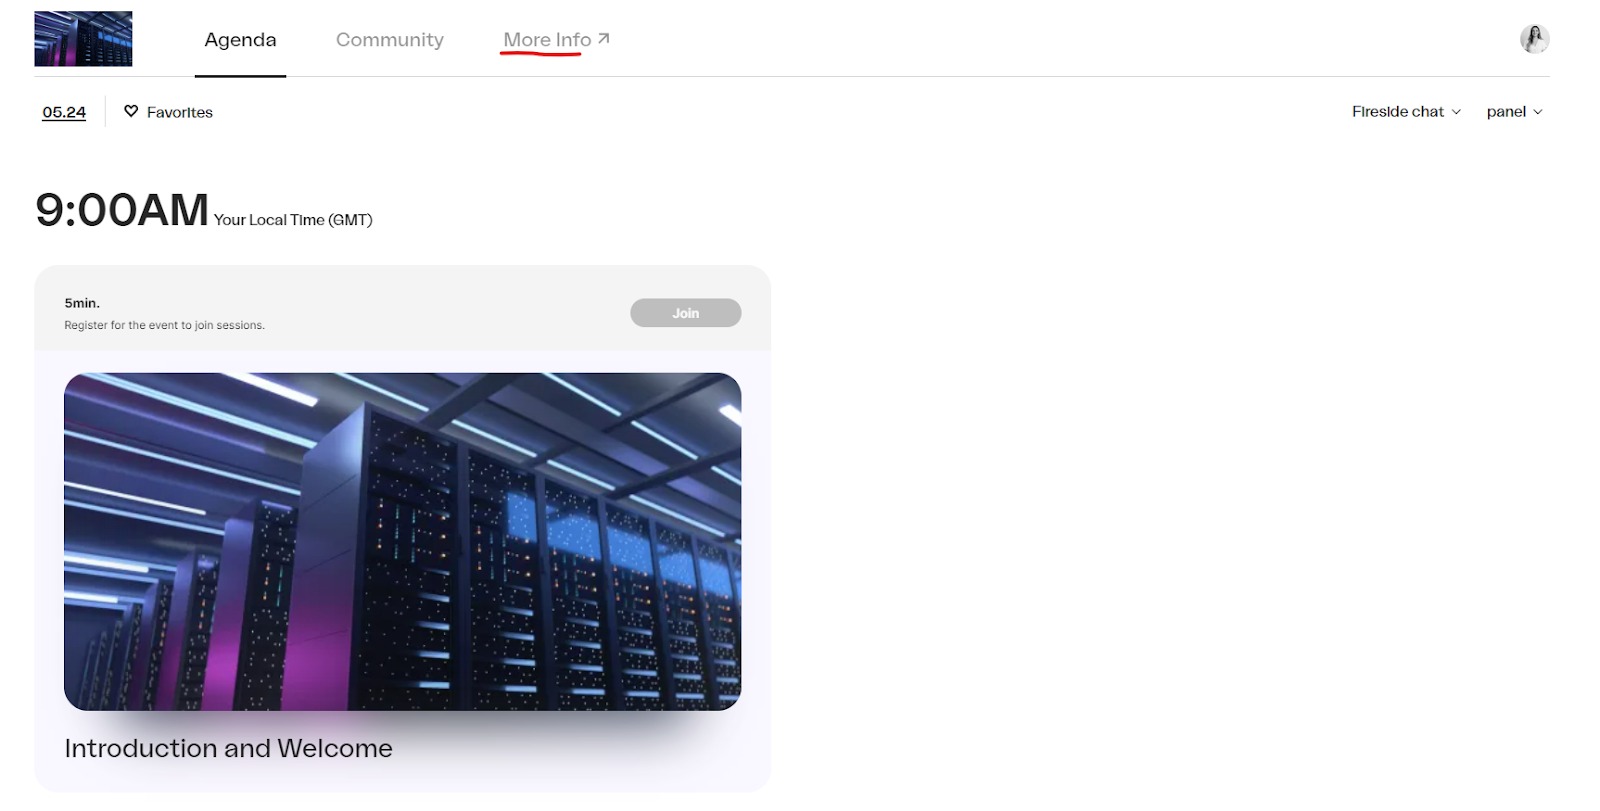
Task: Open the user profile avatar
Action: tap(1534, 39)
